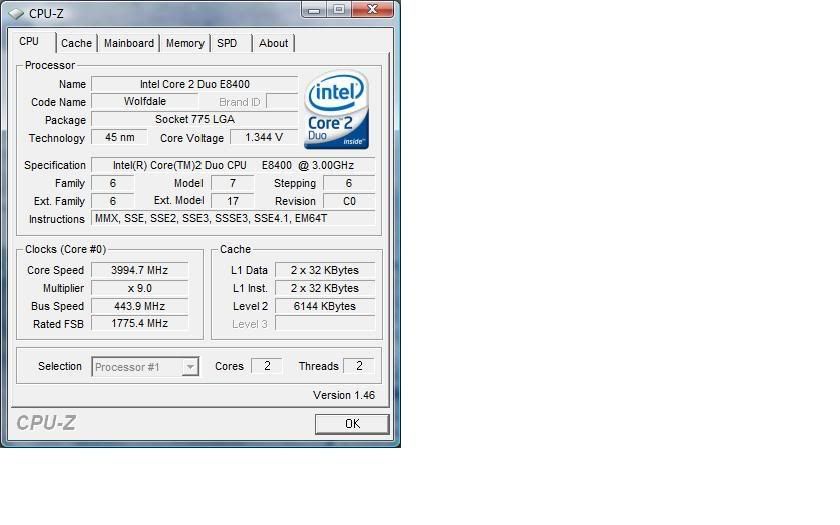
Task: Click the Core Speed value '3994.7 MHz'
Action: tap(139, 270)
